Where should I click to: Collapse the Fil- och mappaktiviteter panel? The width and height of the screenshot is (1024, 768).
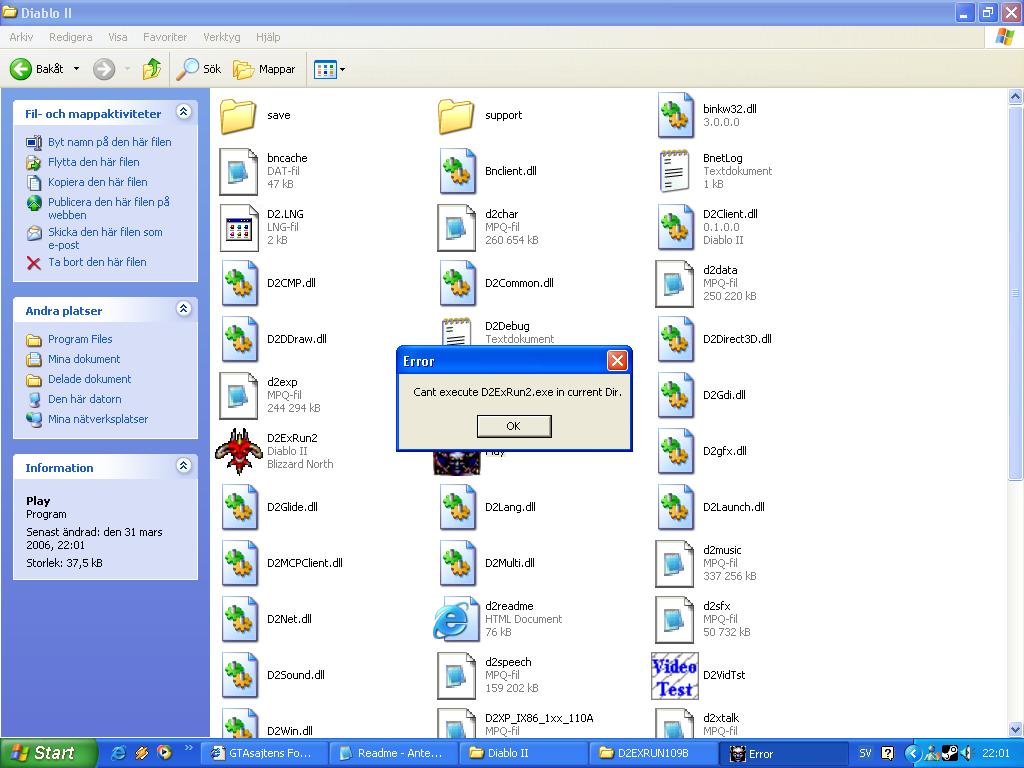183,113
